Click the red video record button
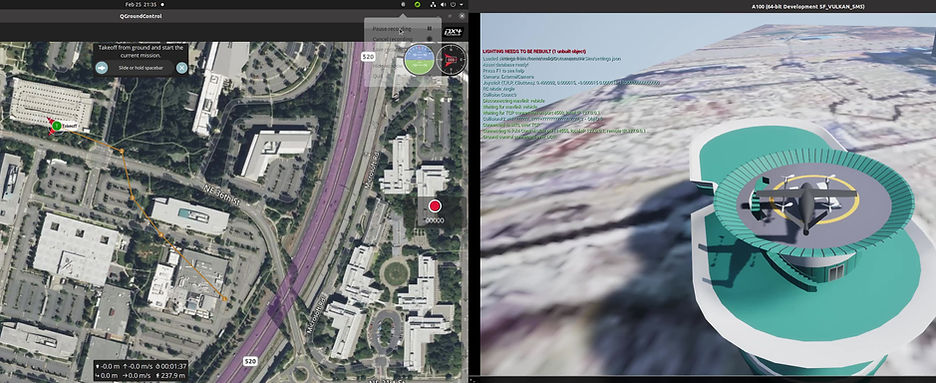 tap(435, 206)
